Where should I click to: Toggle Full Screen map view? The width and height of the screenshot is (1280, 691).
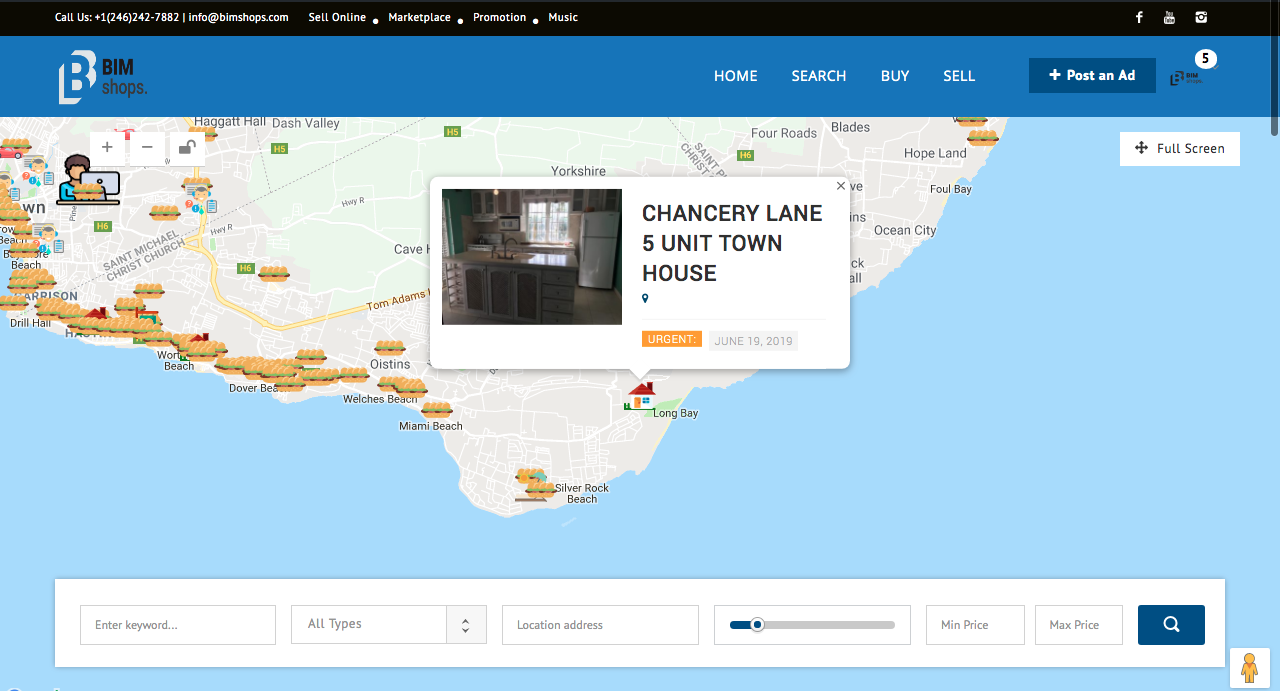coord(1179,149)
